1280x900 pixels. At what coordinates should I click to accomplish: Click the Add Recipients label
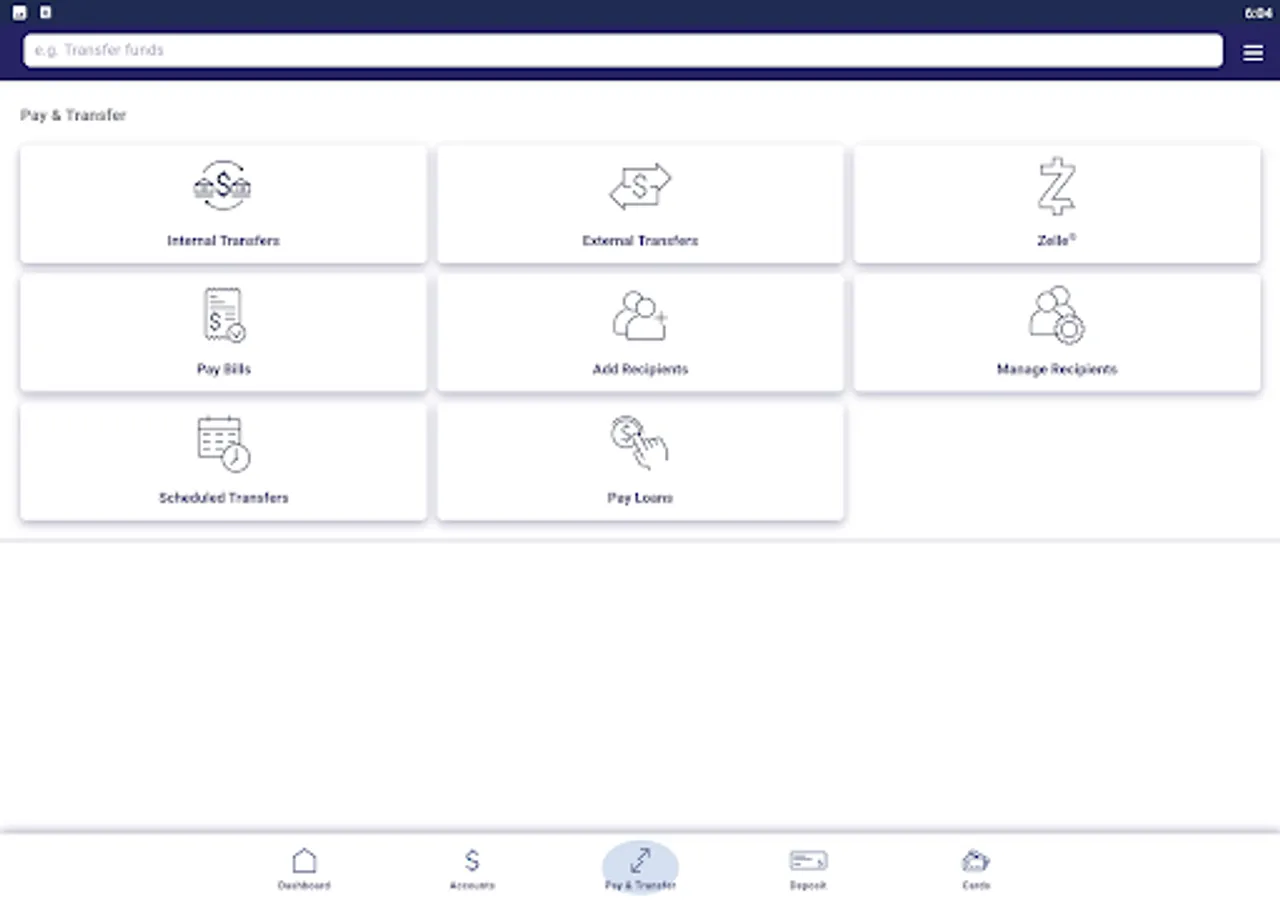[640, 369]
